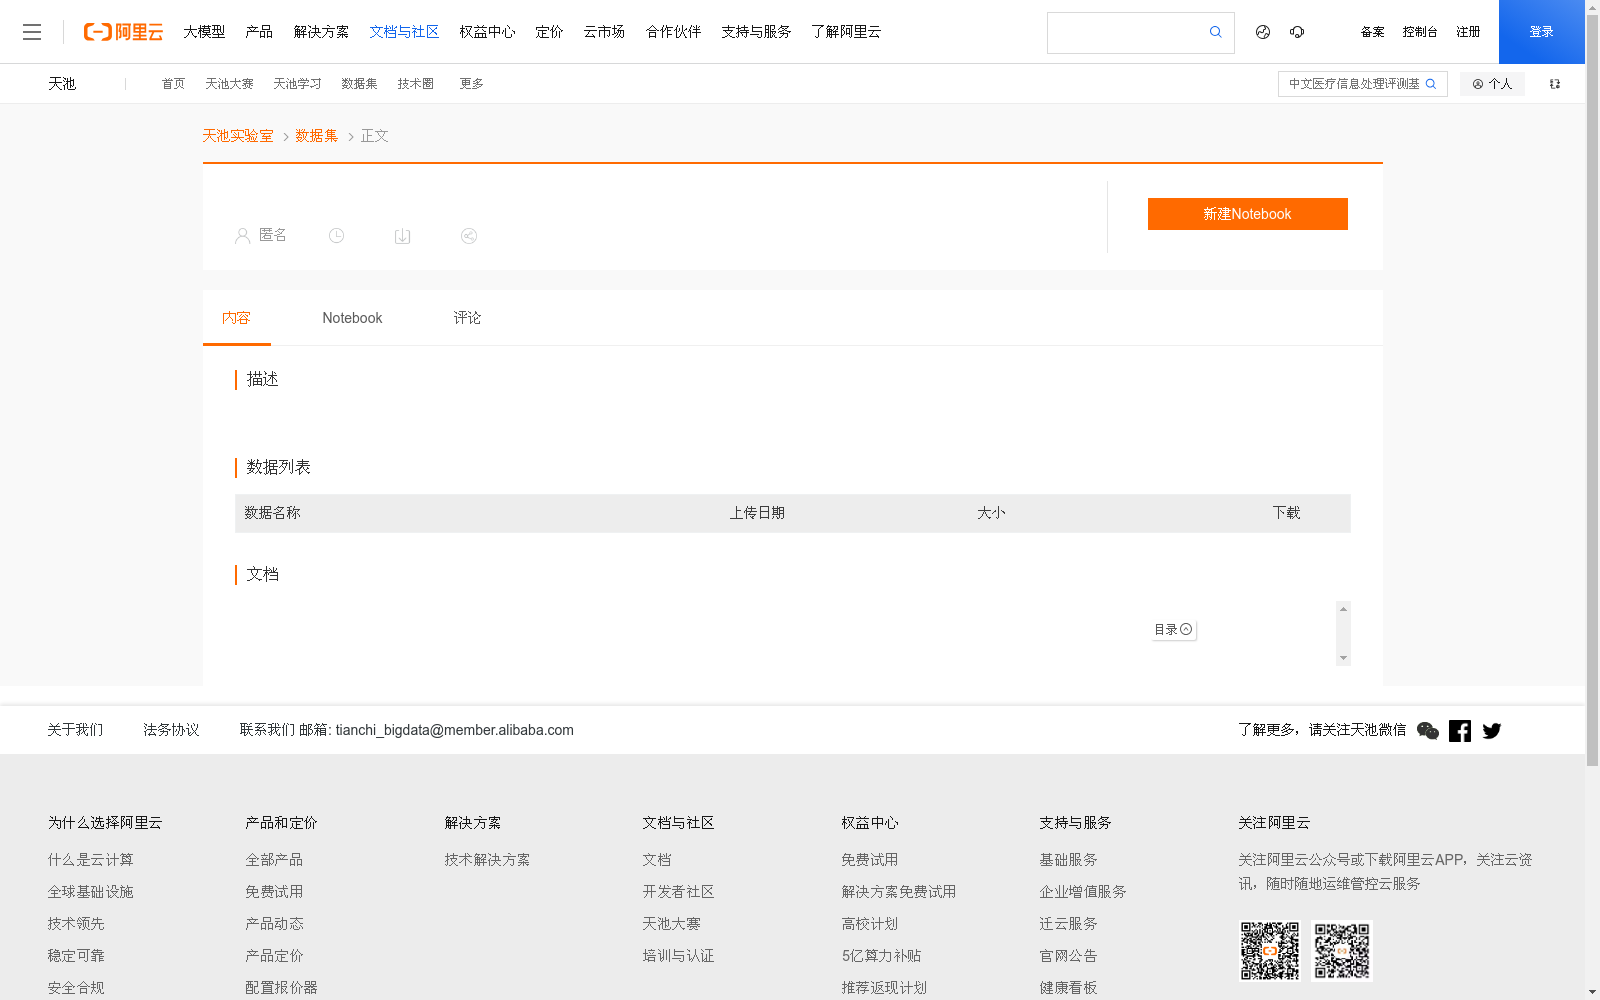Open the 产品 menu in the top nav
The width and height of the screenshot is (1600, 1000).
pyautogui.click(x=259, y=32)
